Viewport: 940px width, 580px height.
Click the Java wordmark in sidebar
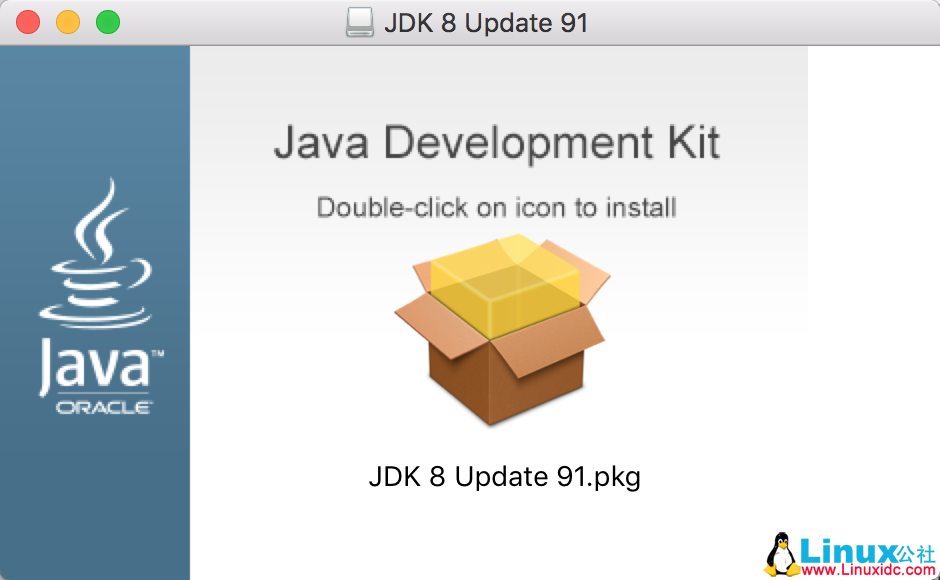[94, 366]
